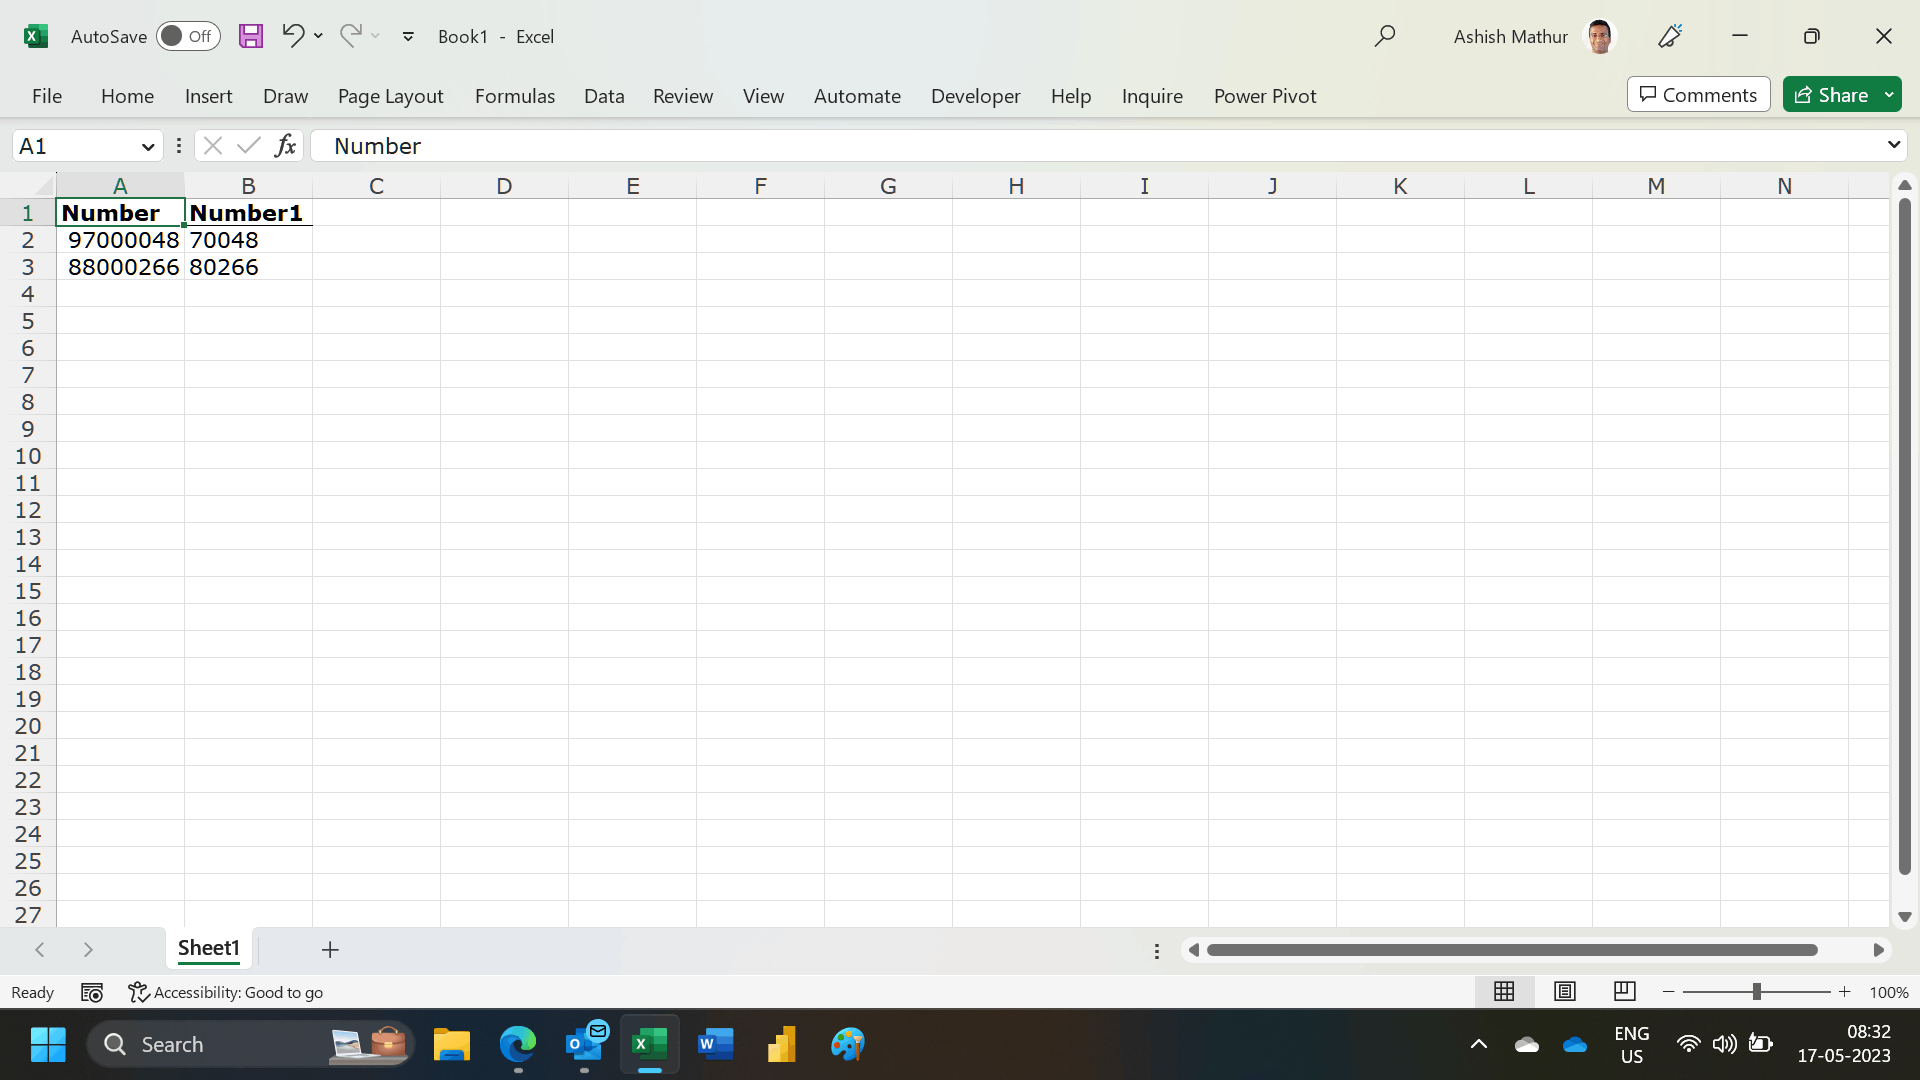Add a new sheet with the plus button

tap(330, 949)
